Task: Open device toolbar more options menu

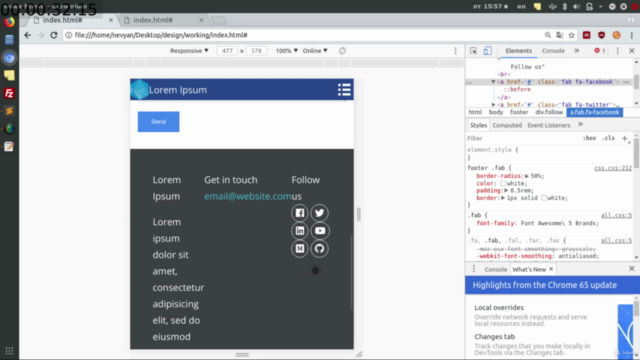Action: pyautogui.click(x=456, y=51)
